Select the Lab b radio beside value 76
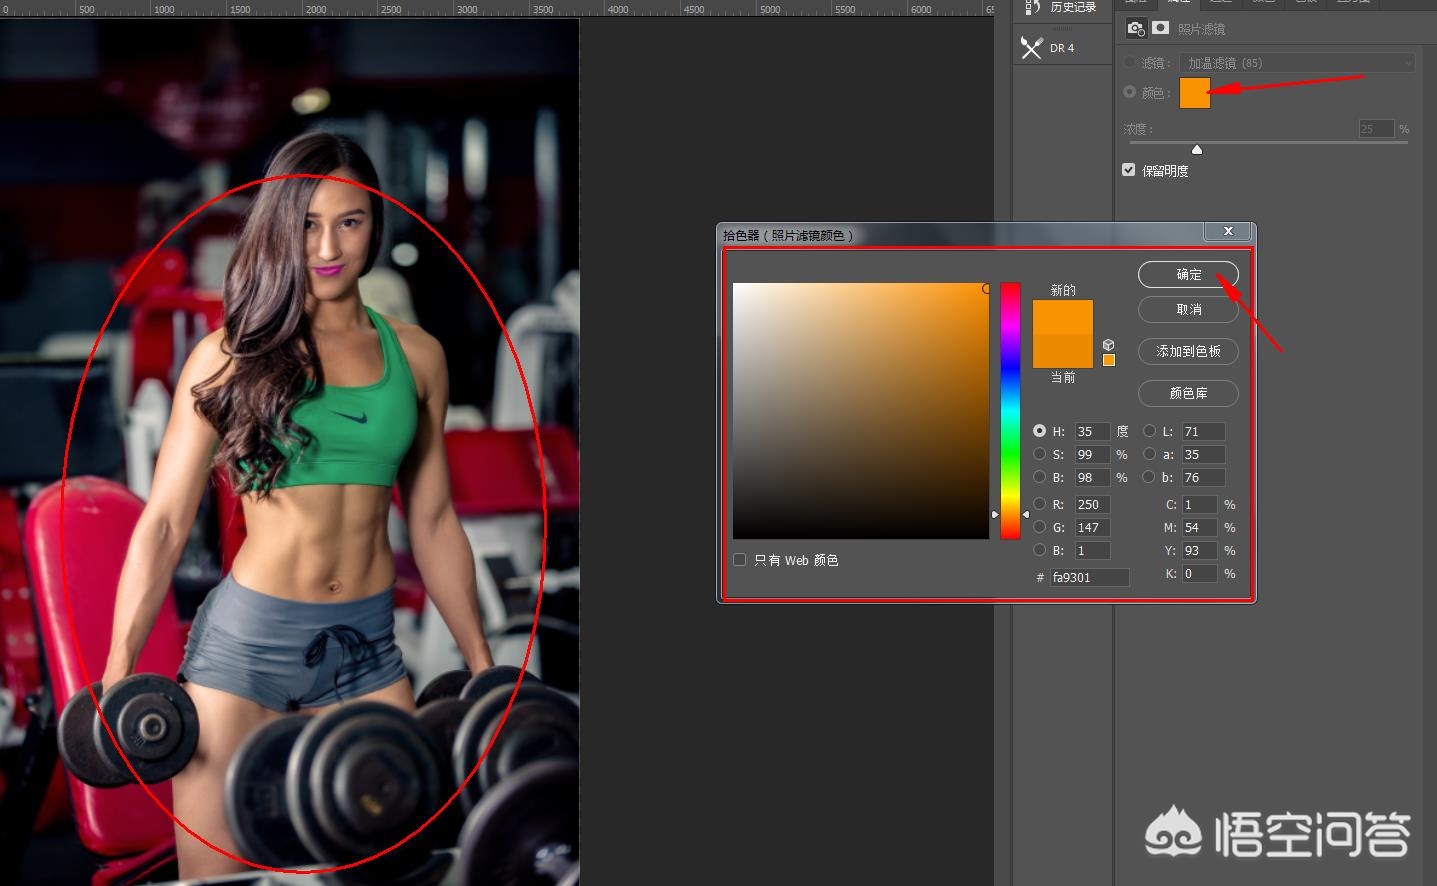1437x886 pixels. click(1150, 477)
